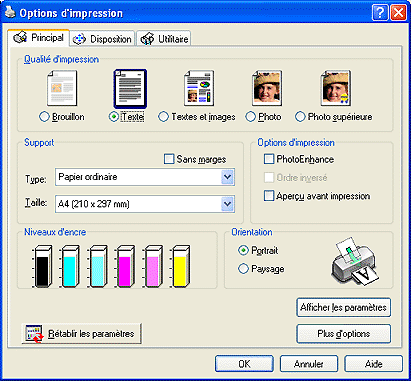This screenshot has width=411, height=381.
Task: Select the Brouillon quality document icon
Action: (x=62, y=88)
